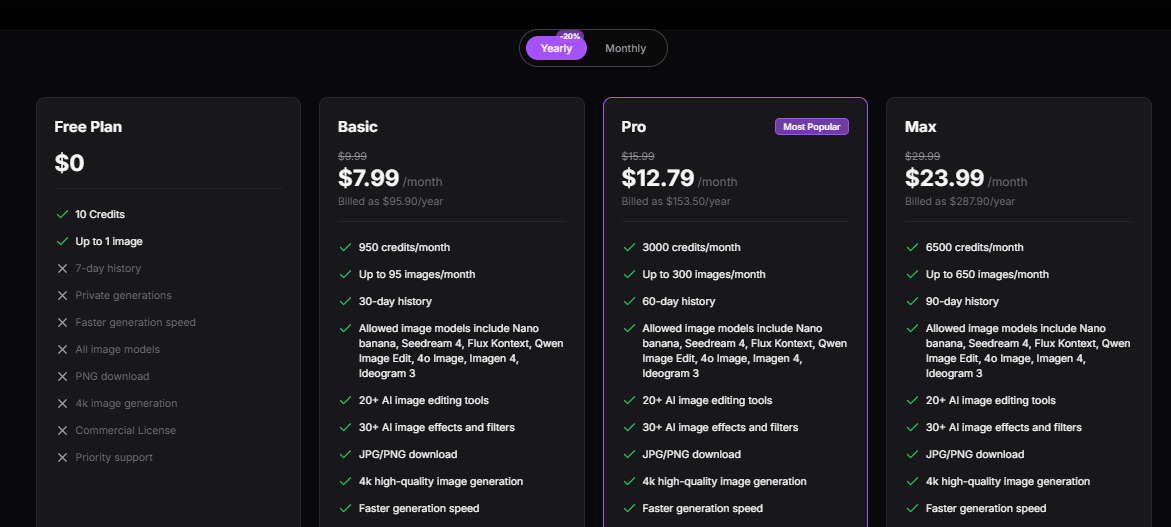Click the Pro plan $12.79 price
This screenshot has height=527, width=1171.
(657, 178)
